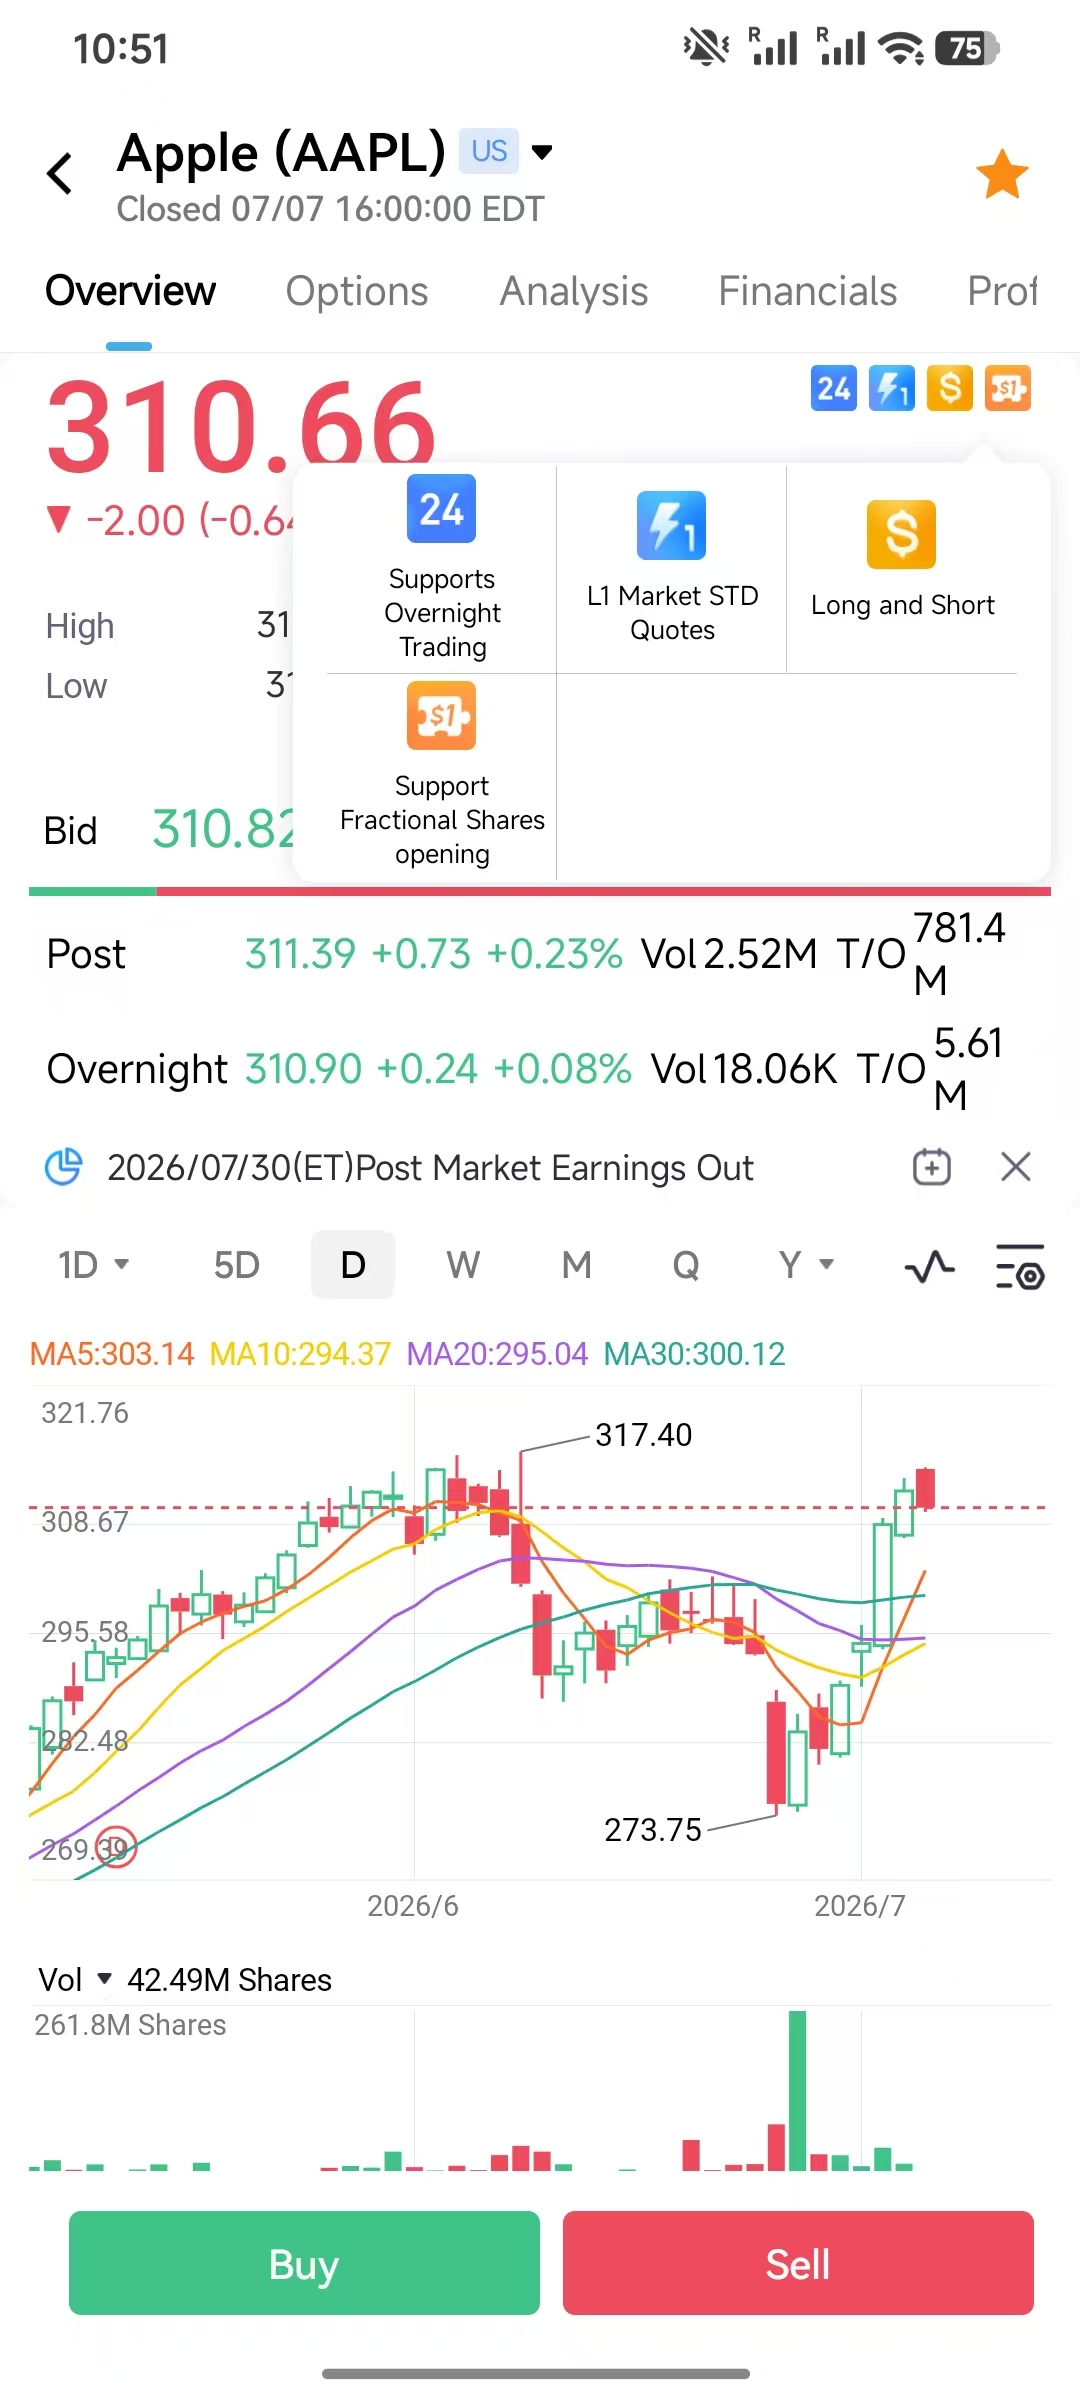Tap the mute notification status icon
This screenshot has width=1080, height=2400.
706,47
